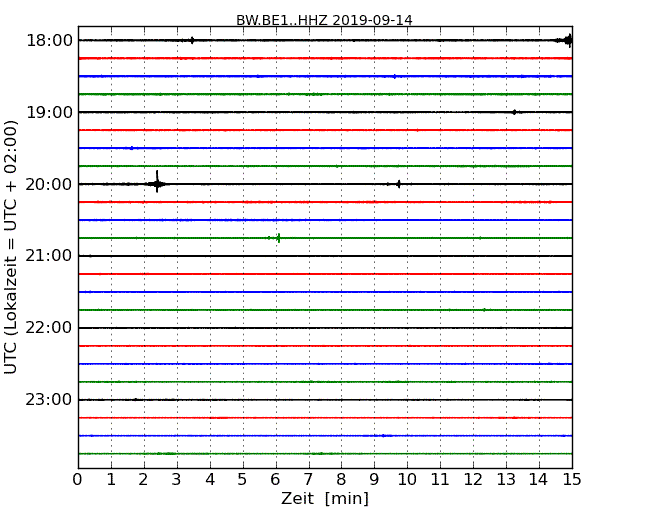
Task: Select the 22:00 time label
Action: 49,328
